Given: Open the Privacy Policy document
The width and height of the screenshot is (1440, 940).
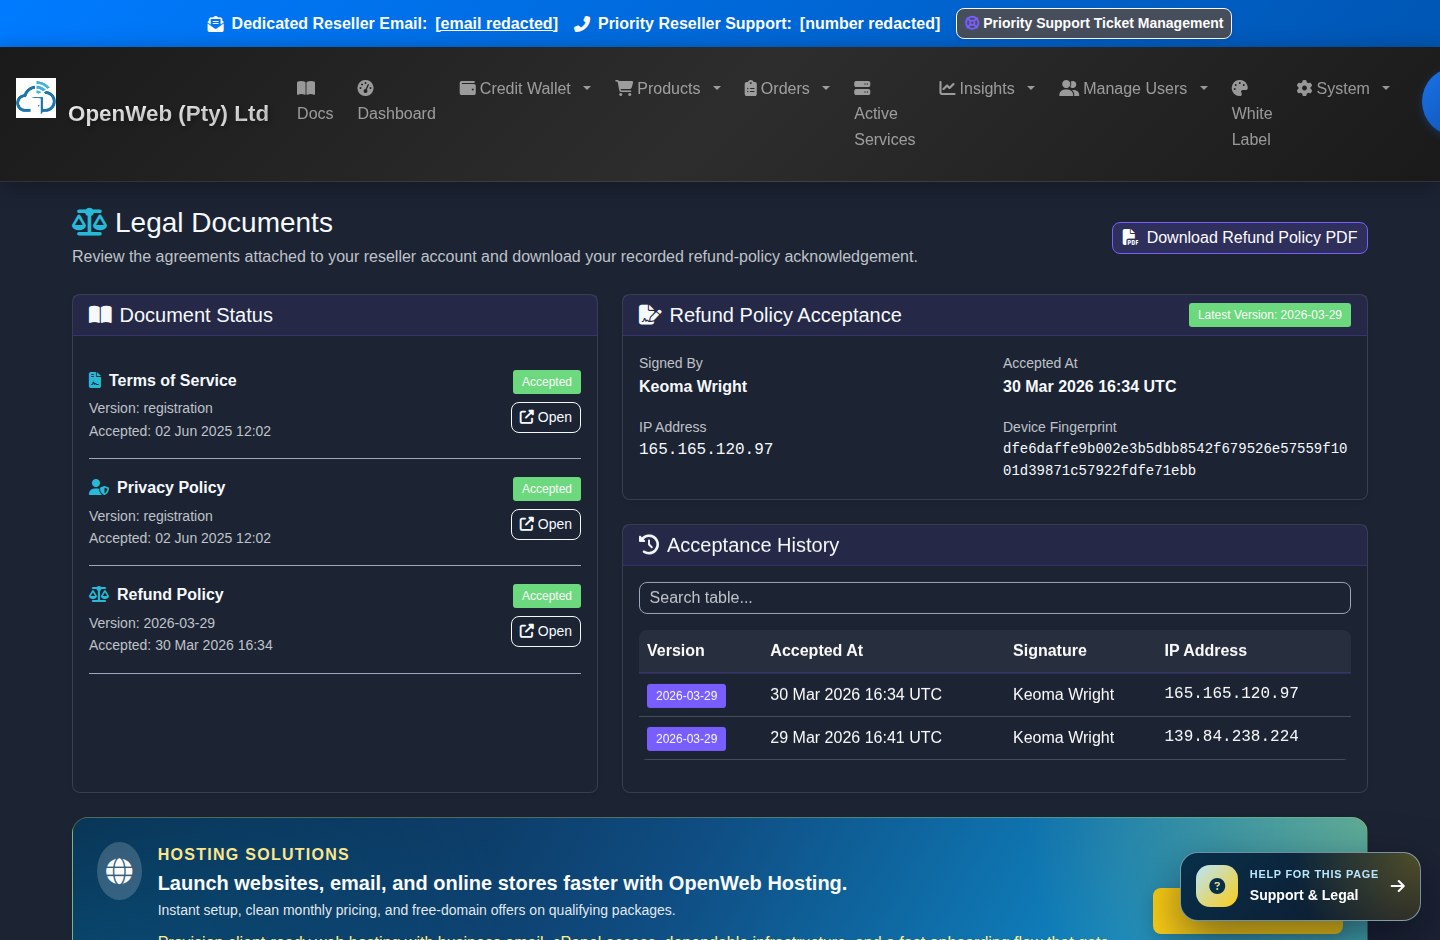Looking at the screenshot, I should coord(546,524).
